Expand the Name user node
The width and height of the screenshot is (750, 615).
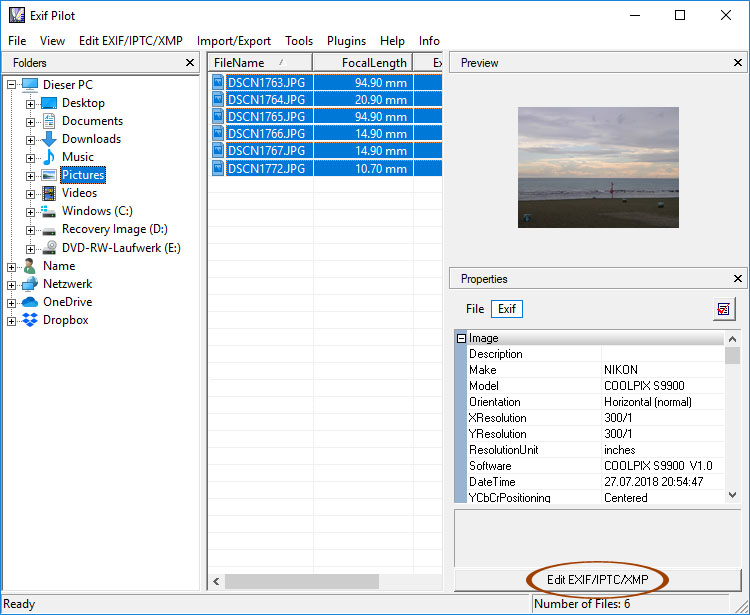(x=11, y=267)
